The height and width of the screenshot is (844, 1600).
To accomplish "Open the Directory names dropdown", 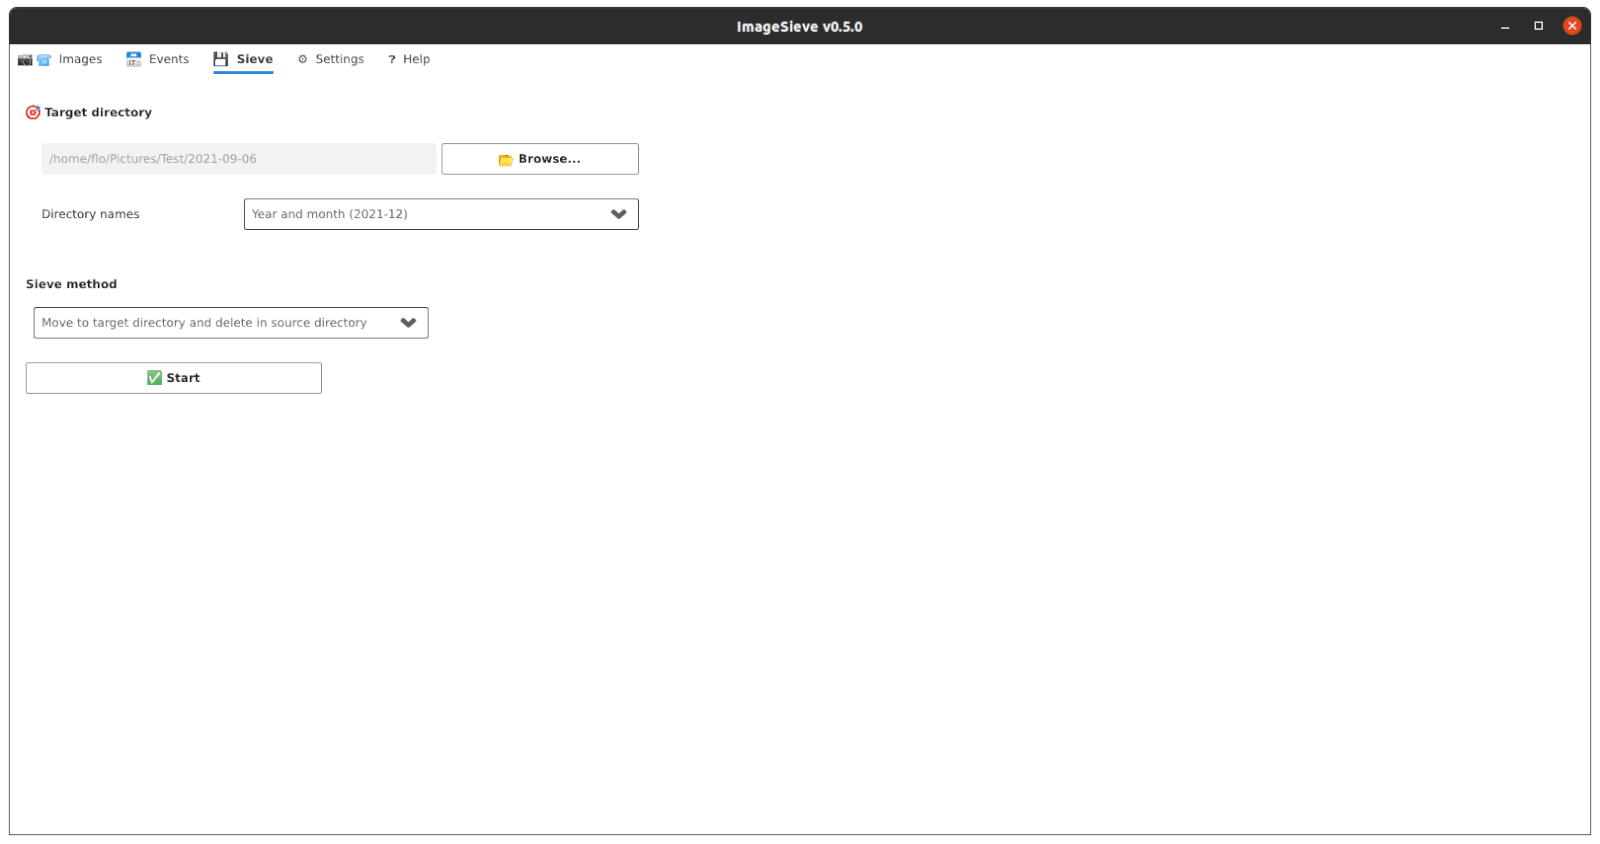I will [x=441, y=214].
